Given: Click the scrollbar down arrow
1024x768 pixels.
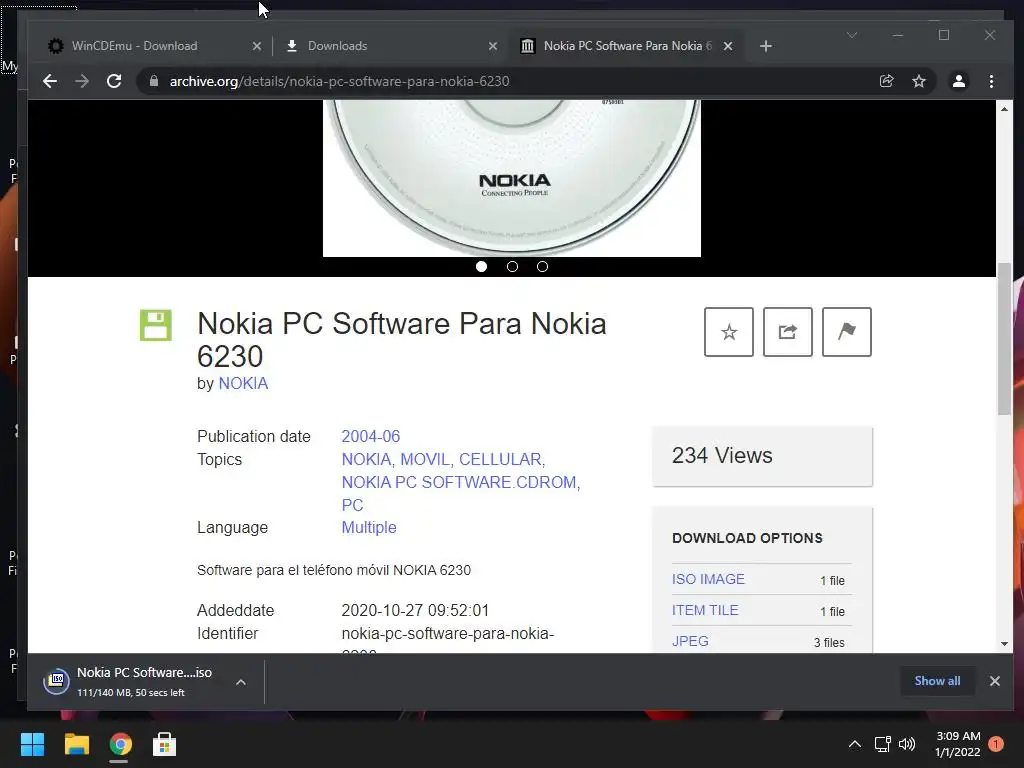Looking at the screenshot, I should pyautogui.click(x=1004, y=644).
